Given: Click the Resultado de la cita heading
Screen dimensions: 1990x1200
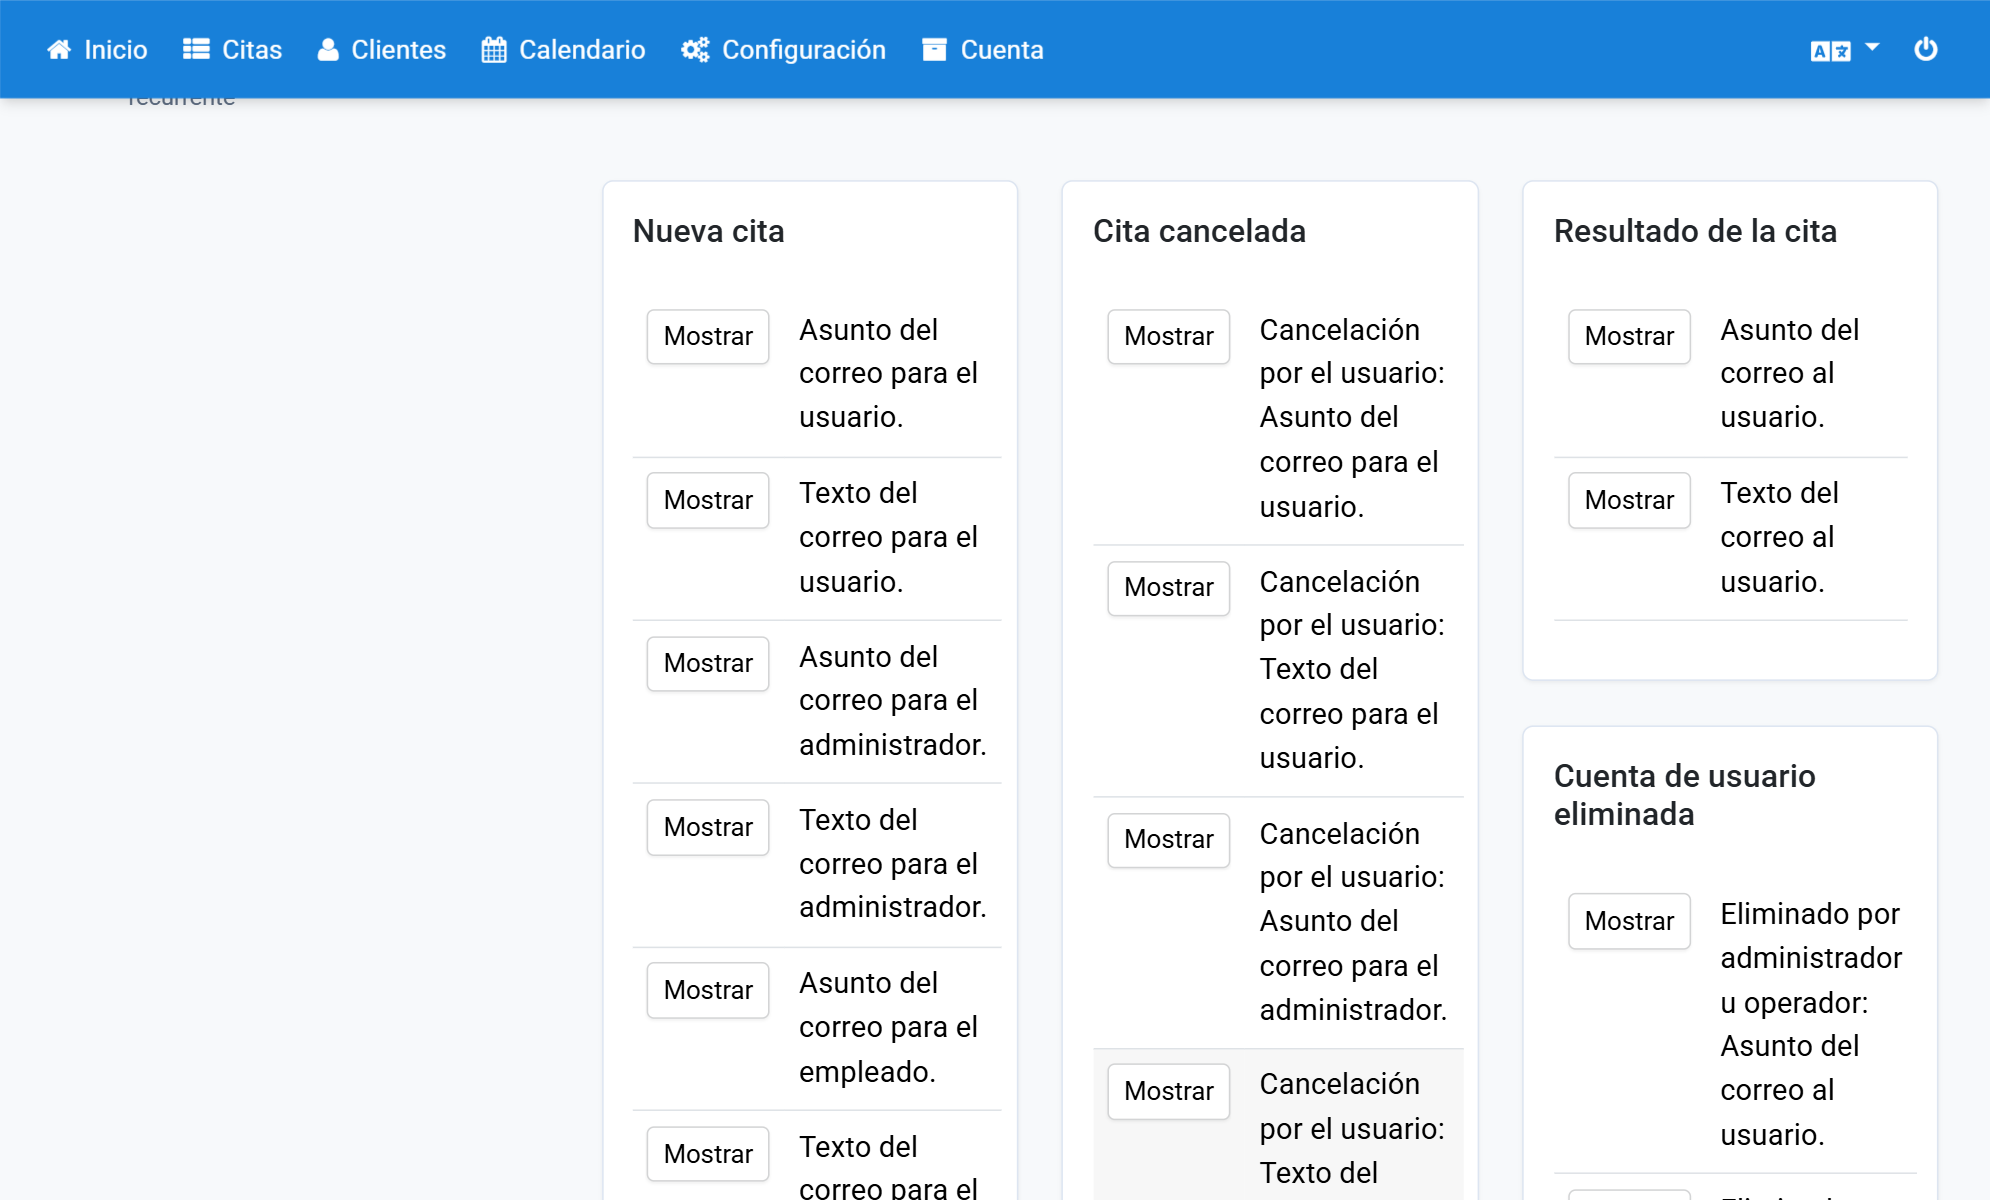Looking at the screenshot, I should coord(1695,231).
